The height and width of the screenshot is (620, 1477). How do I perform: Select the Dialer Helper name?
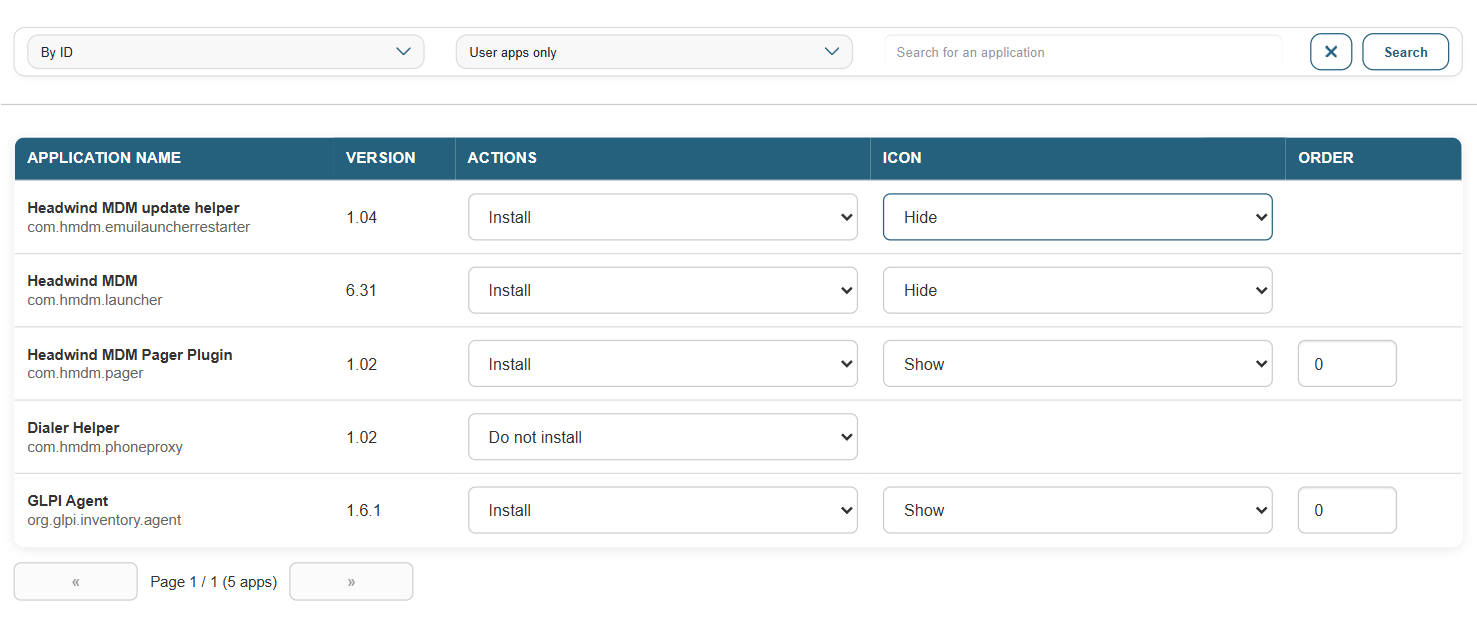click(x=73, y=428)
